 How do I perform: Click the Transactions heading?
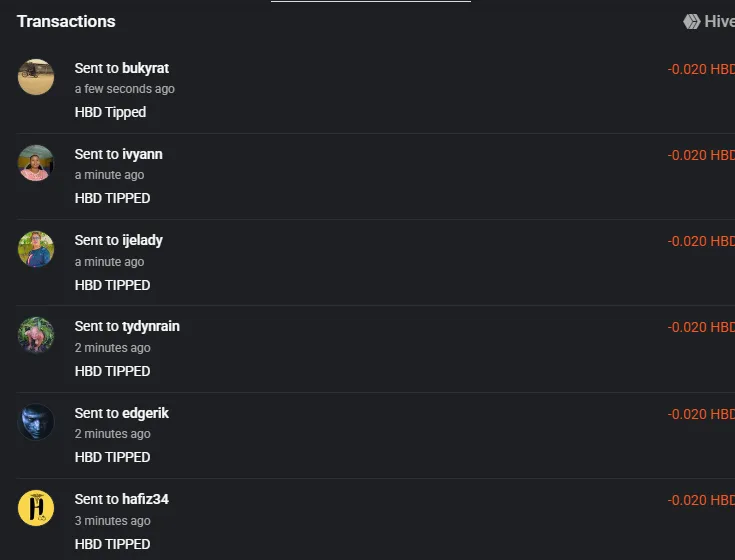66,22
